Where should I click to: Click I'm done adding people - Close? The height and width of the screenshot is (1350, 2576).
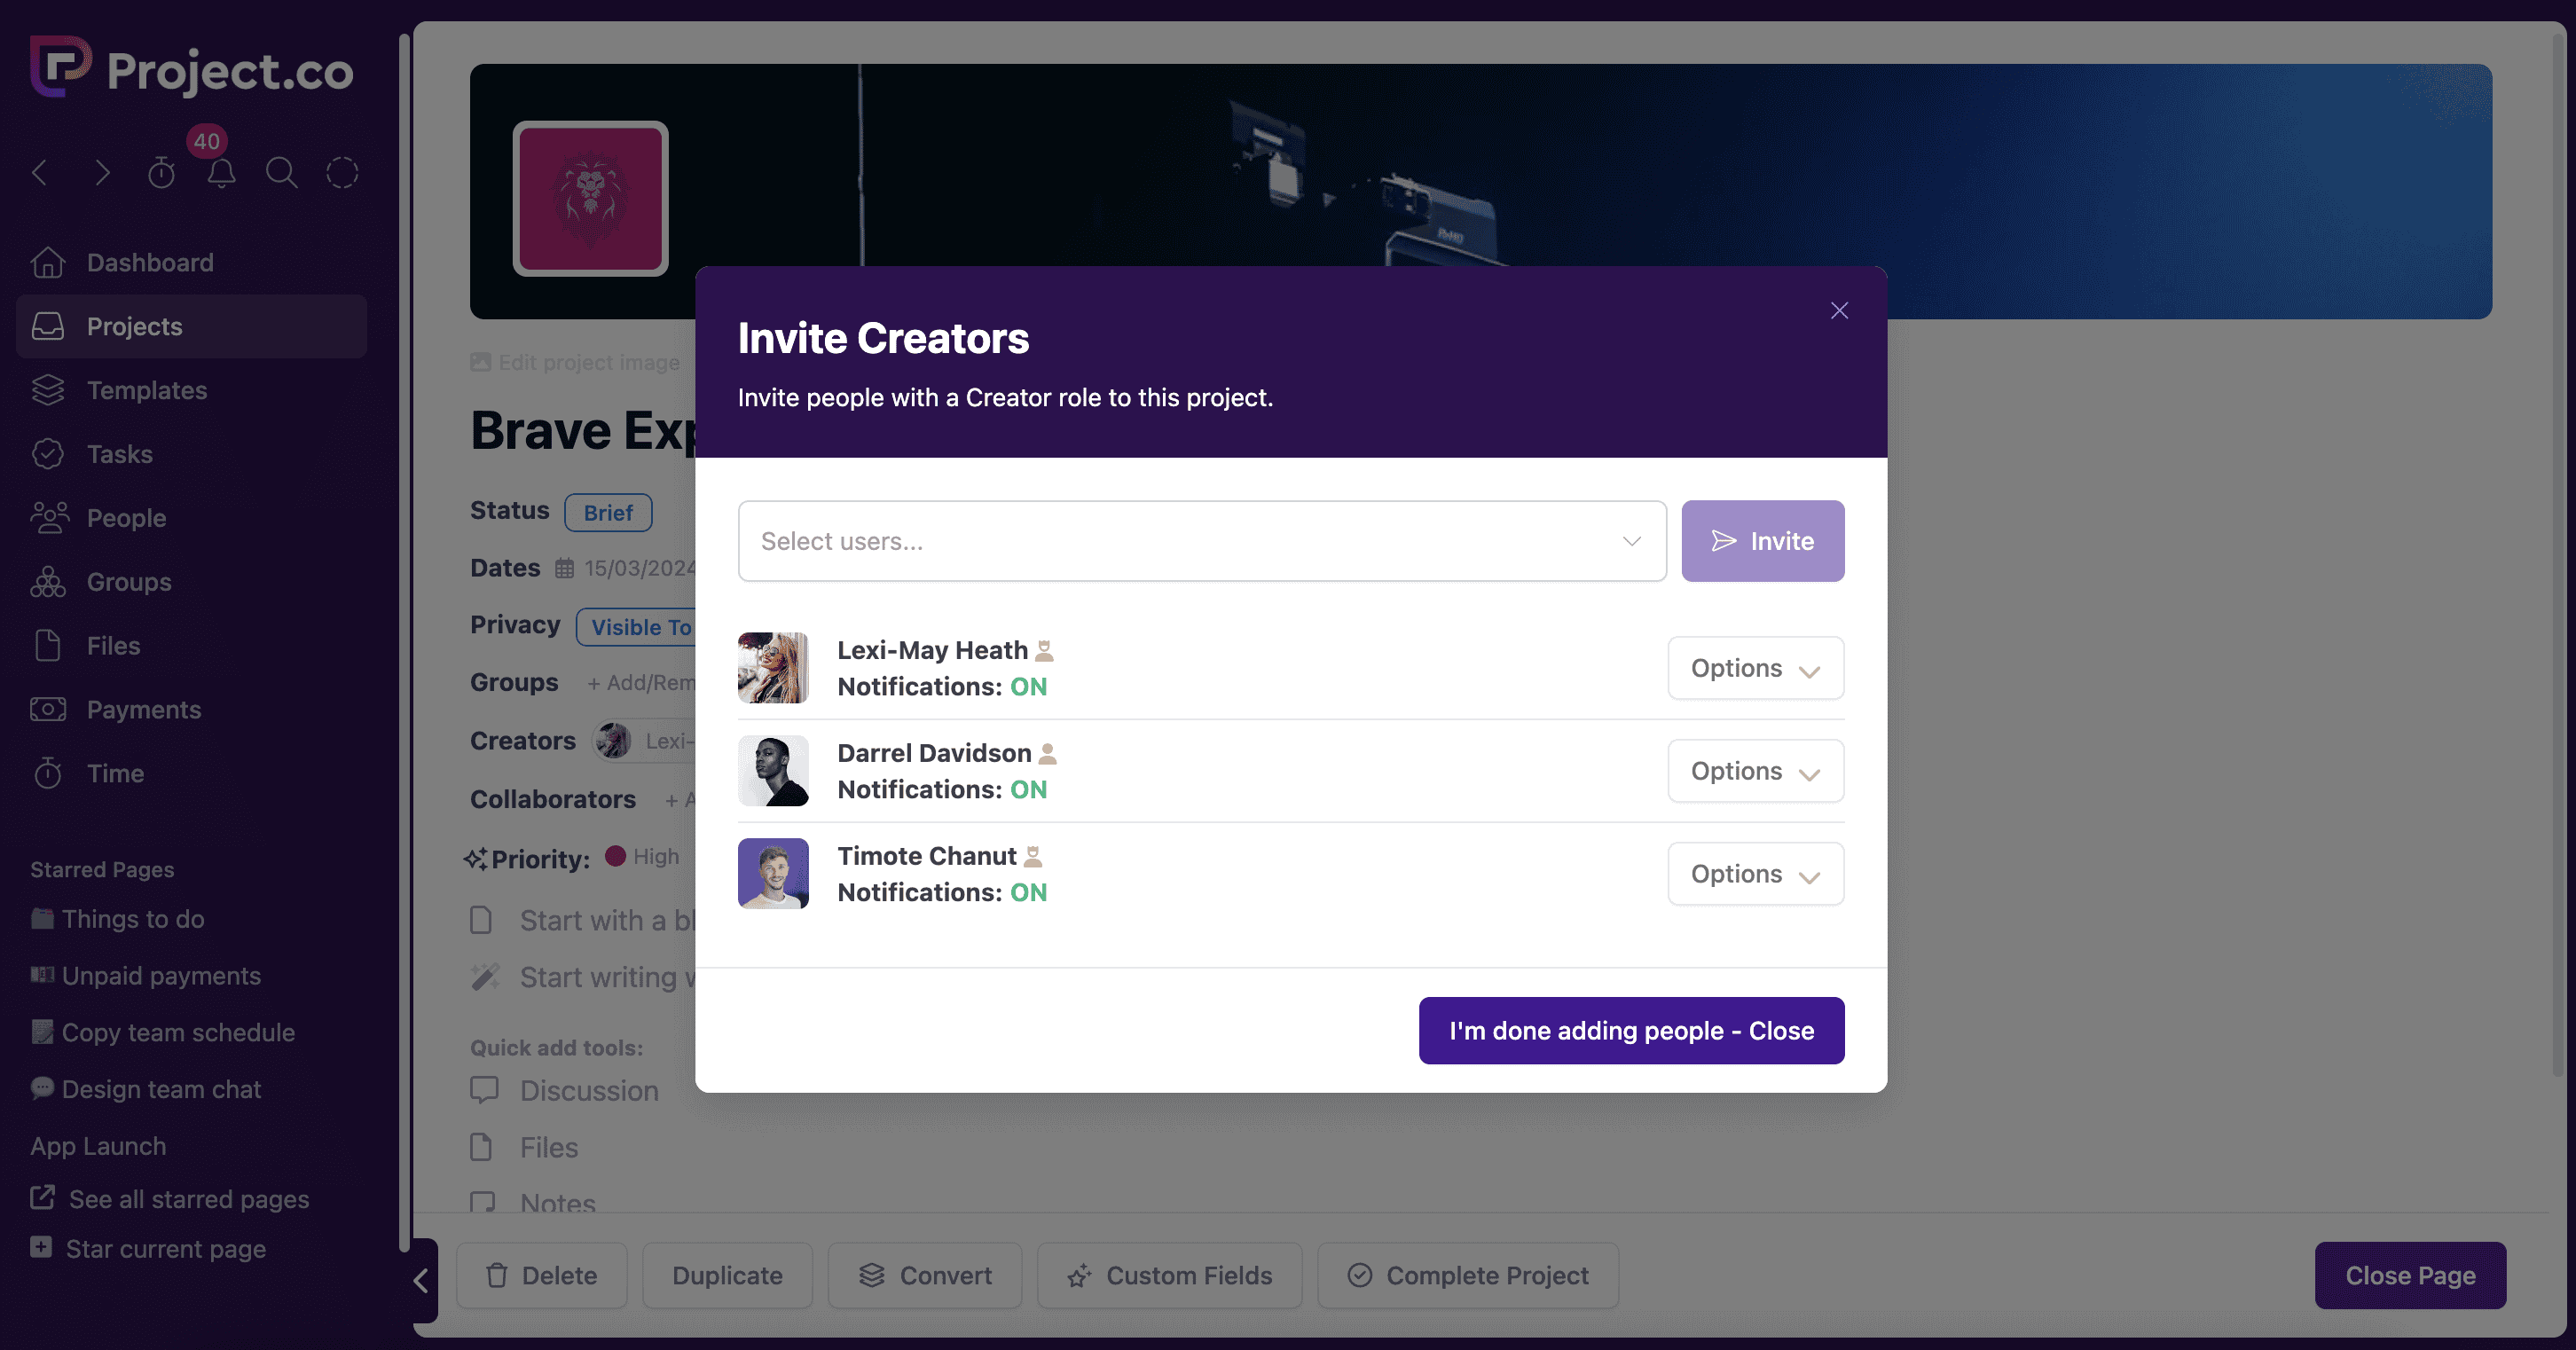1631,1031
